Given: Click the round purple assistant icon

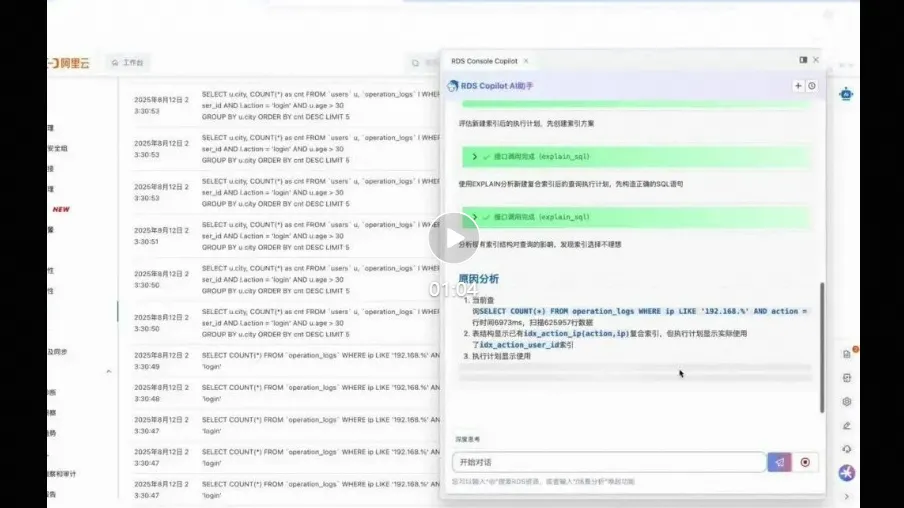Looking at the screenshot, I should point(847,473).
